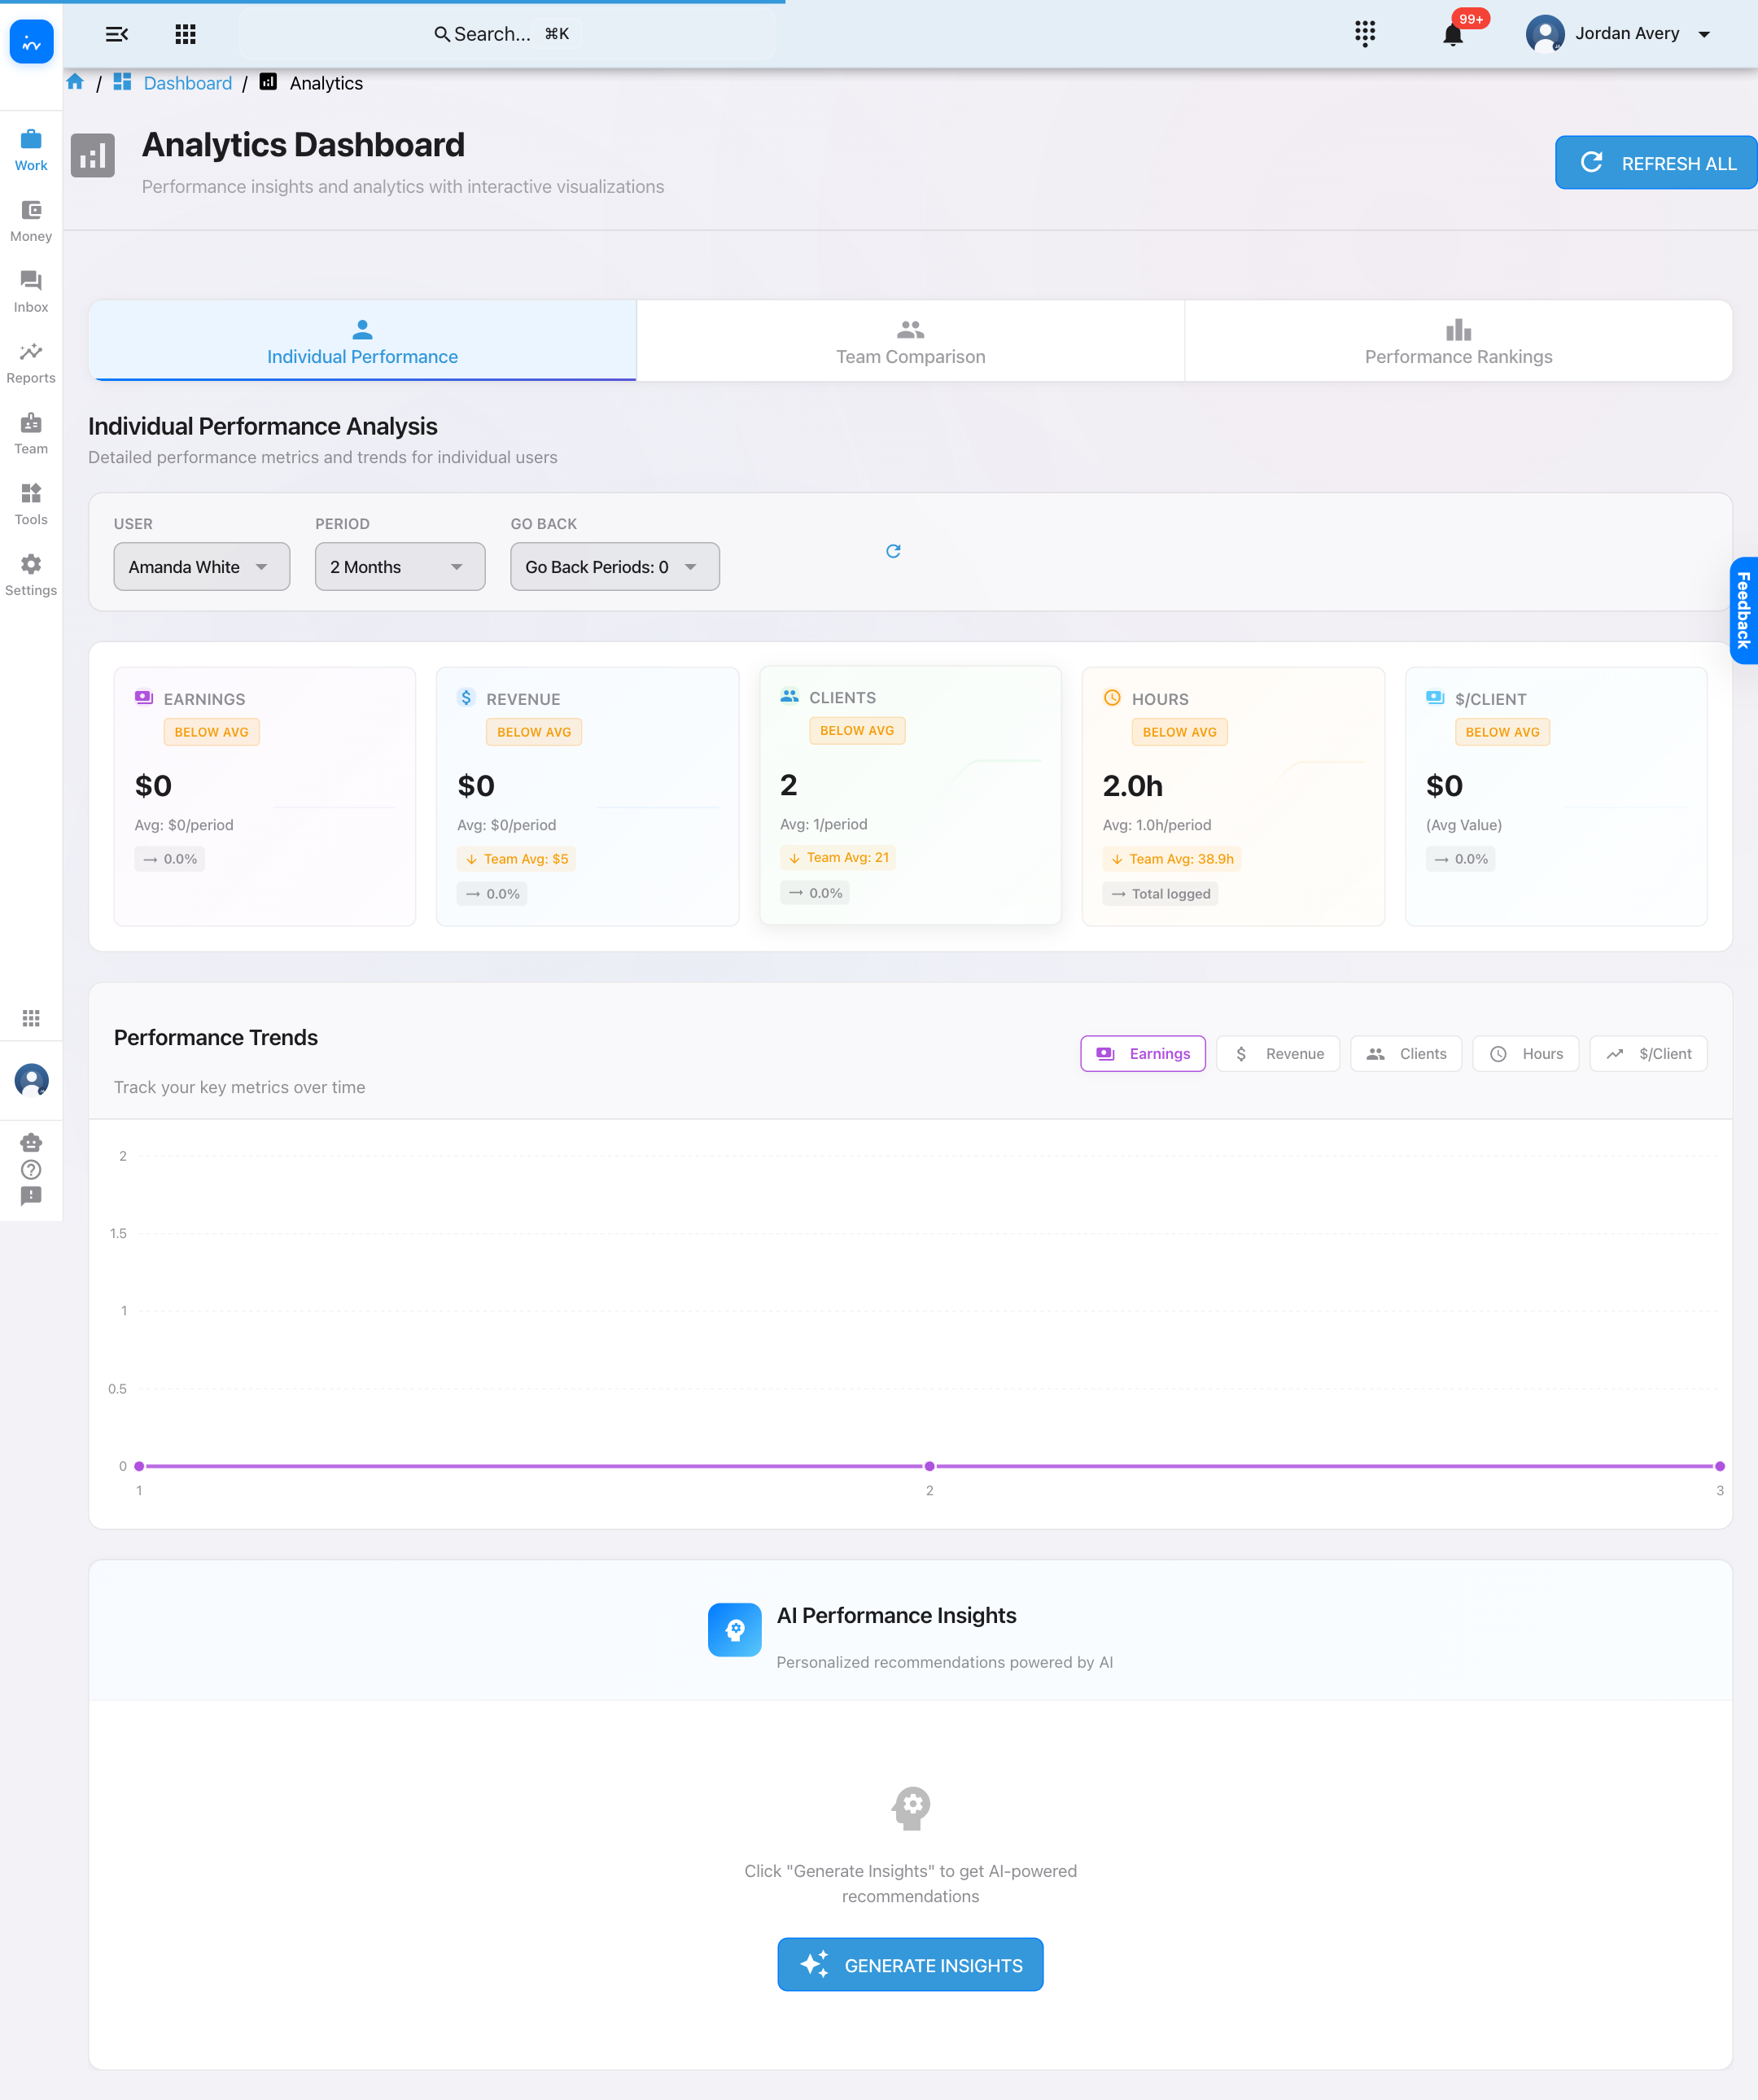The height and width of the screenshot is (2100, 1758).
Task: Toggle $/Client trend metric
Action: pos(1648,1054)
